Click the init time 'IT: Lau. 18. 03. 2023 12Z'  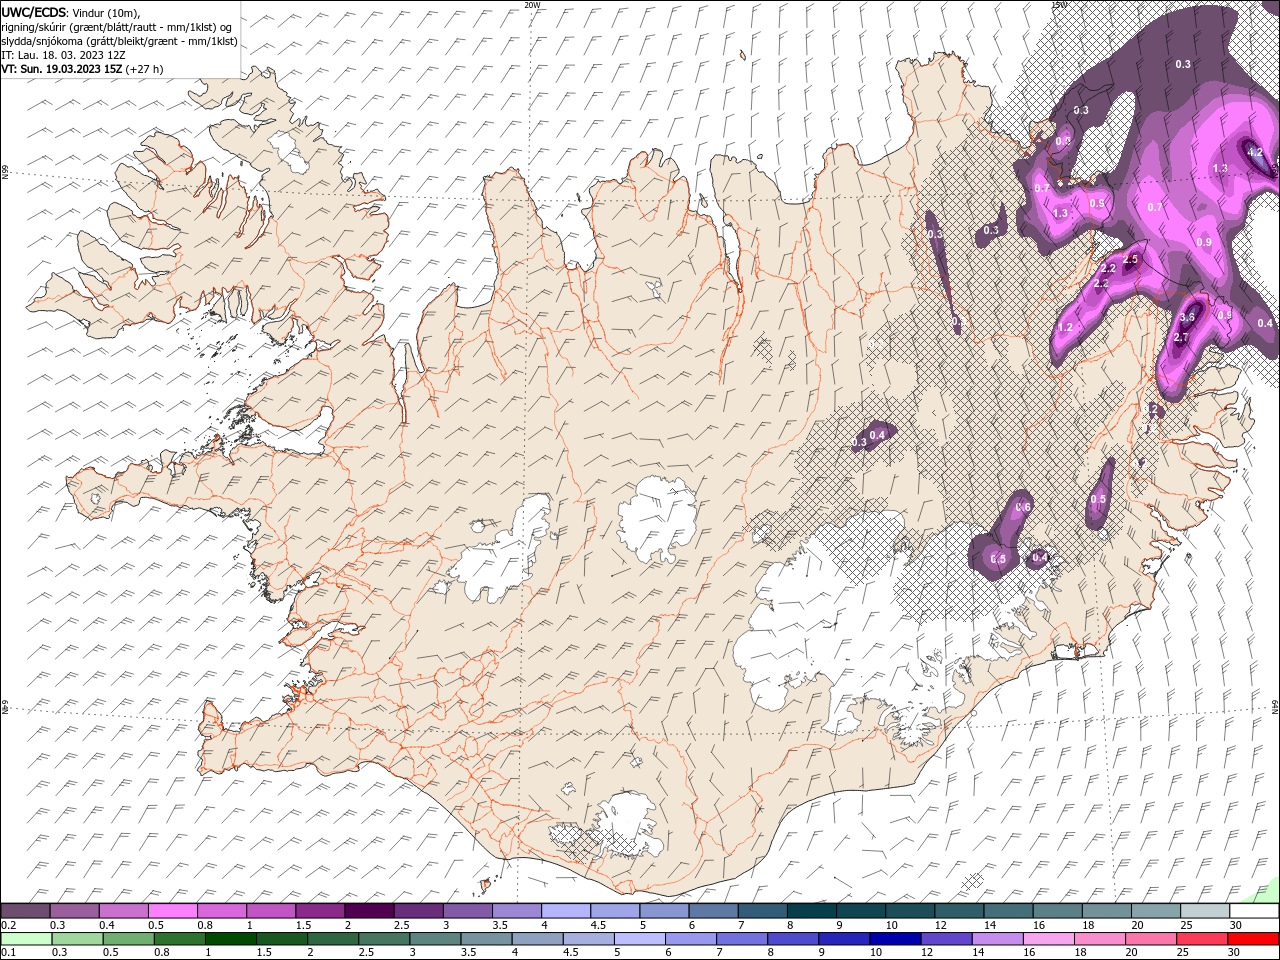(62, 55)
